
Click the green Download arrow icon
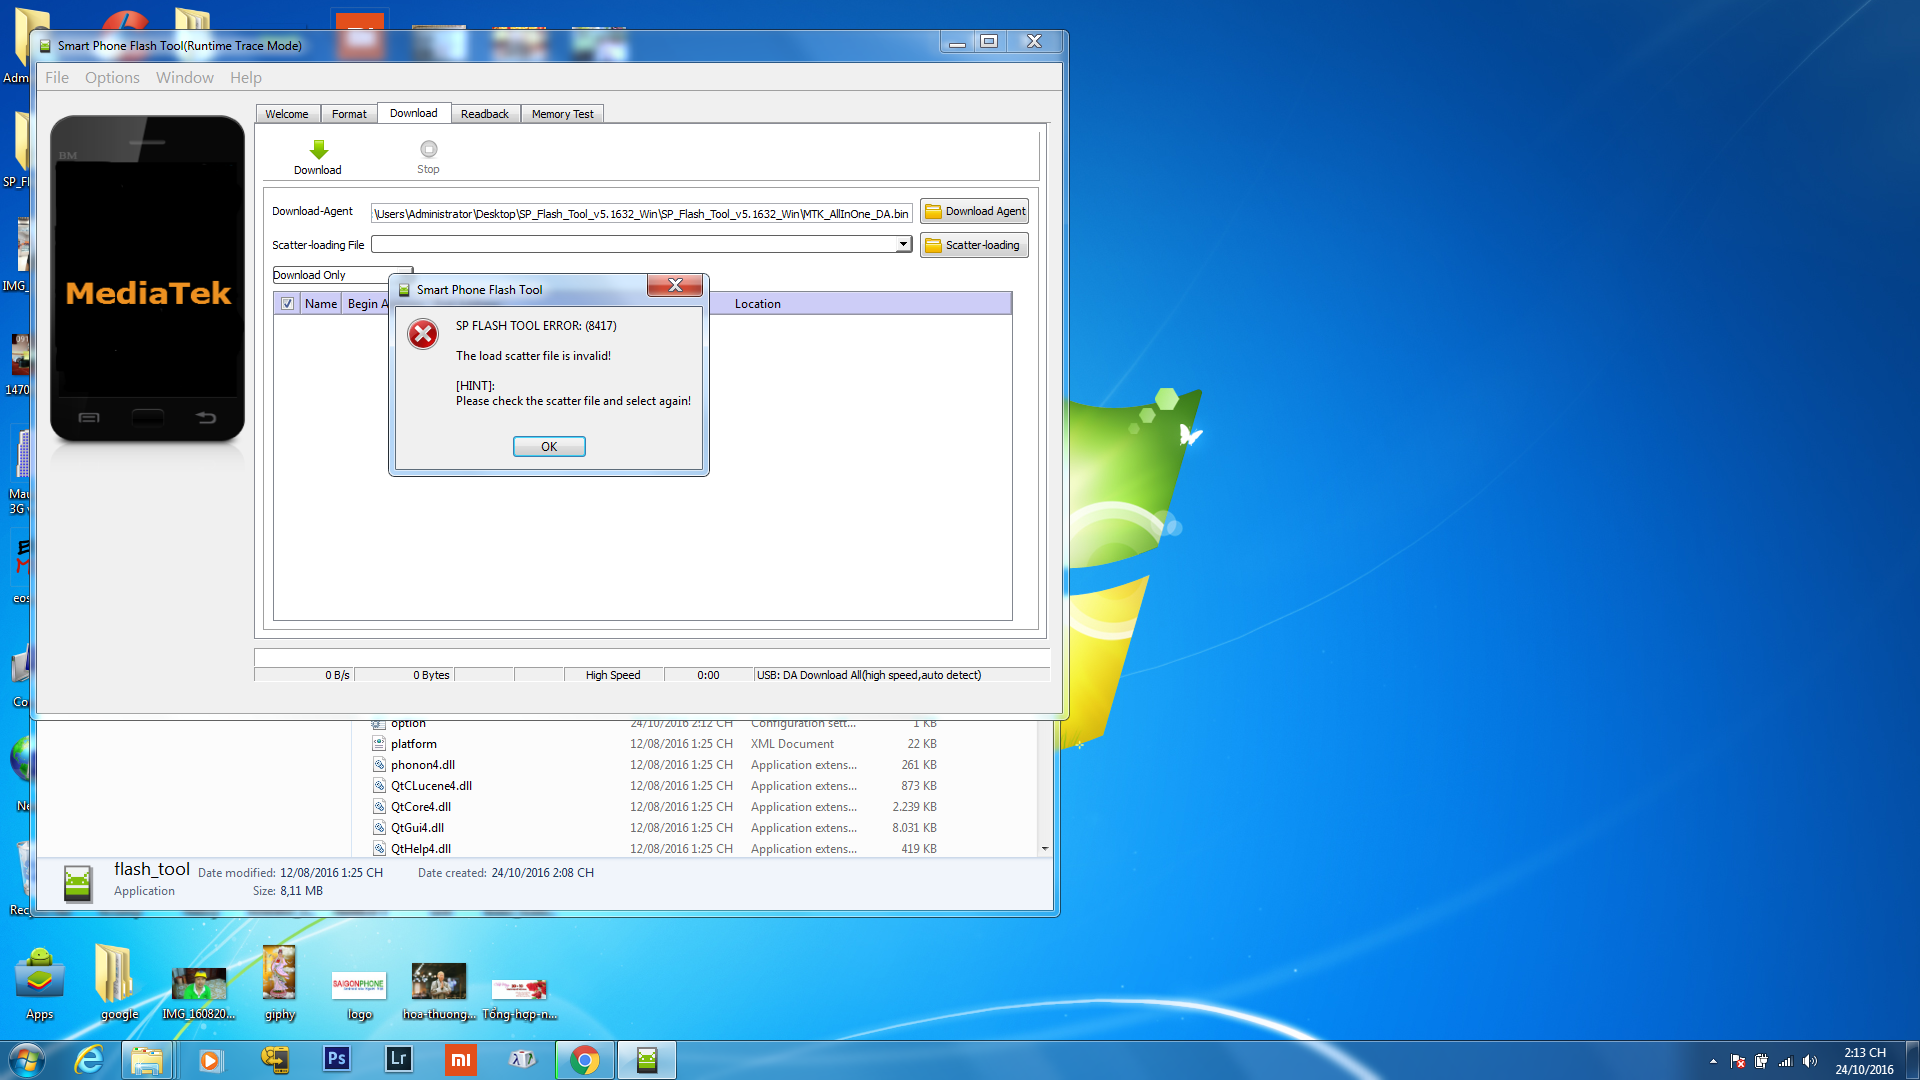tap(318, 151)
